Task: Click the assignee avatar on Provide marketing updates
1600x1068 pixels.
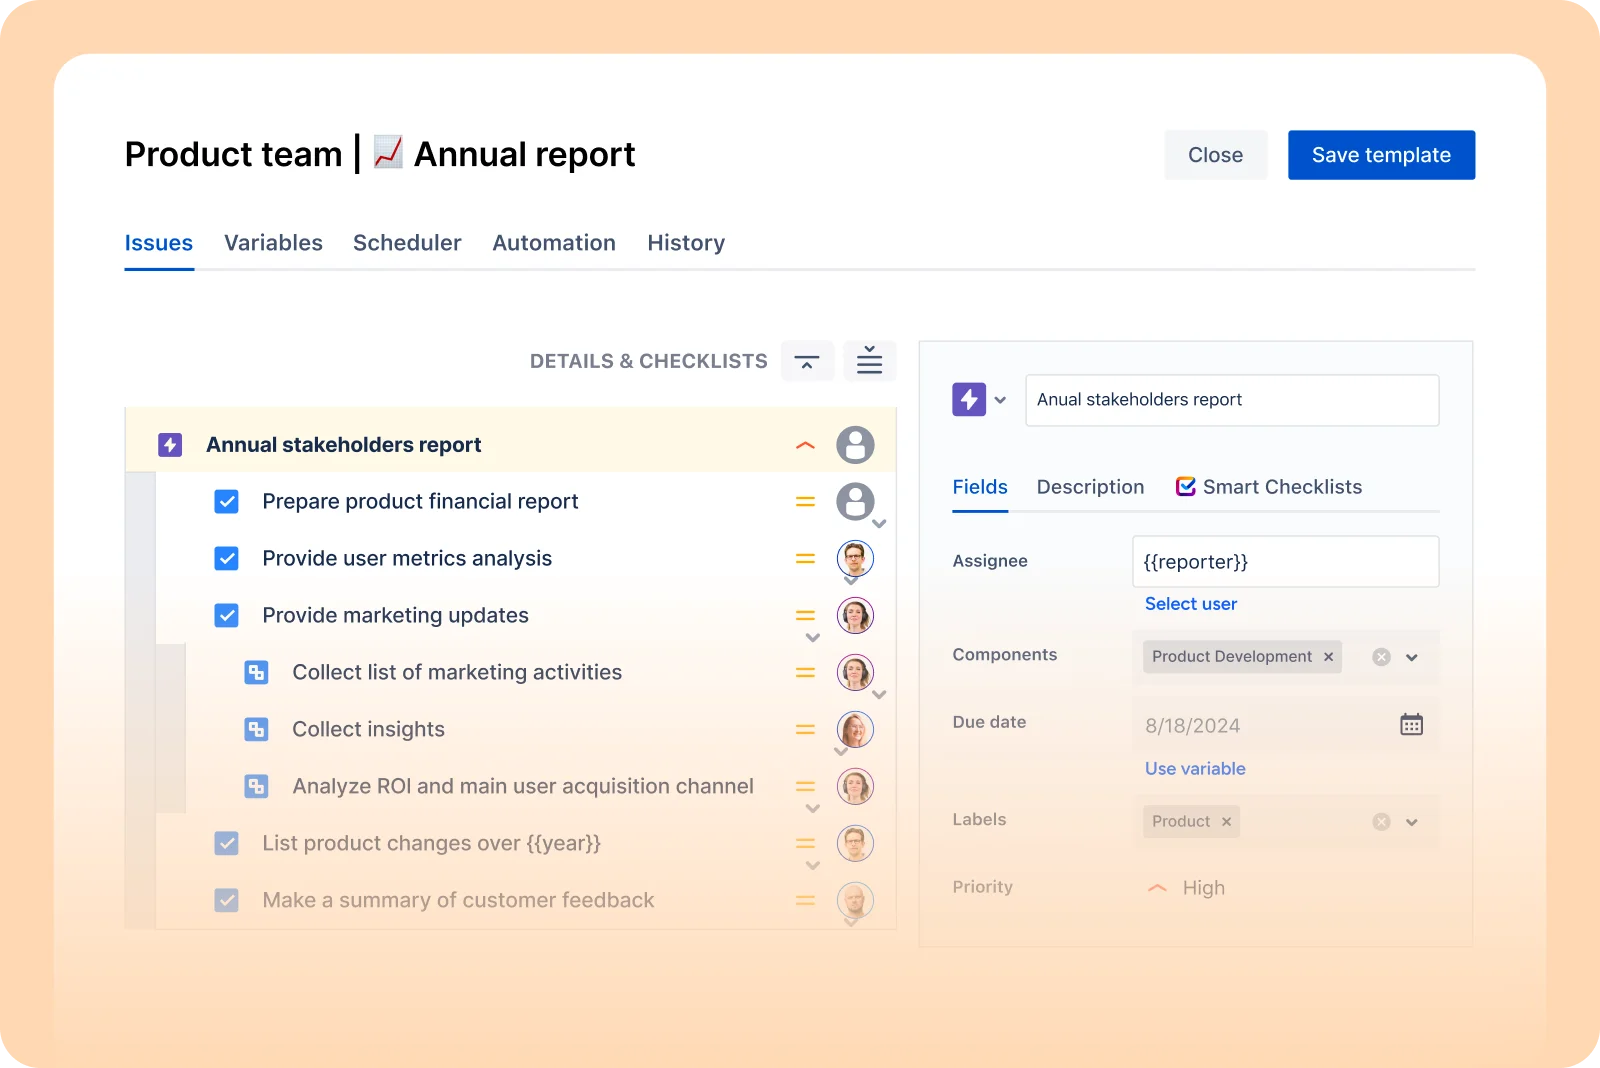Action: (855, 615)
